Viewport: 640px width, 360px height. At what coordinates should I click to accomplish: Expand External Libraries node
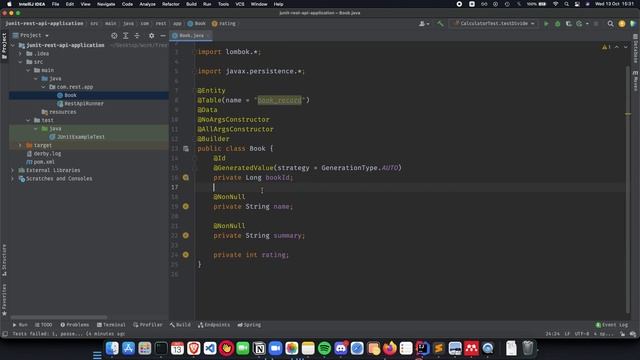click(12, 170)
